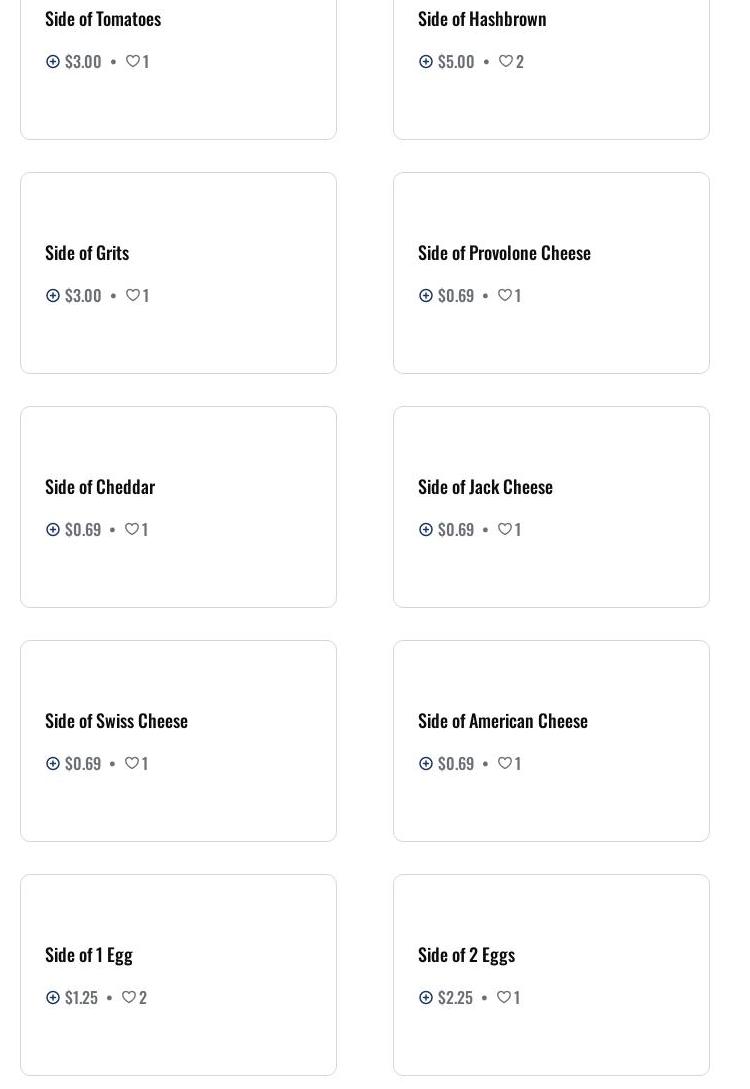The image size is (750, 1089).
Task: Open the Side of Grits item
Action: click(87, 253)
